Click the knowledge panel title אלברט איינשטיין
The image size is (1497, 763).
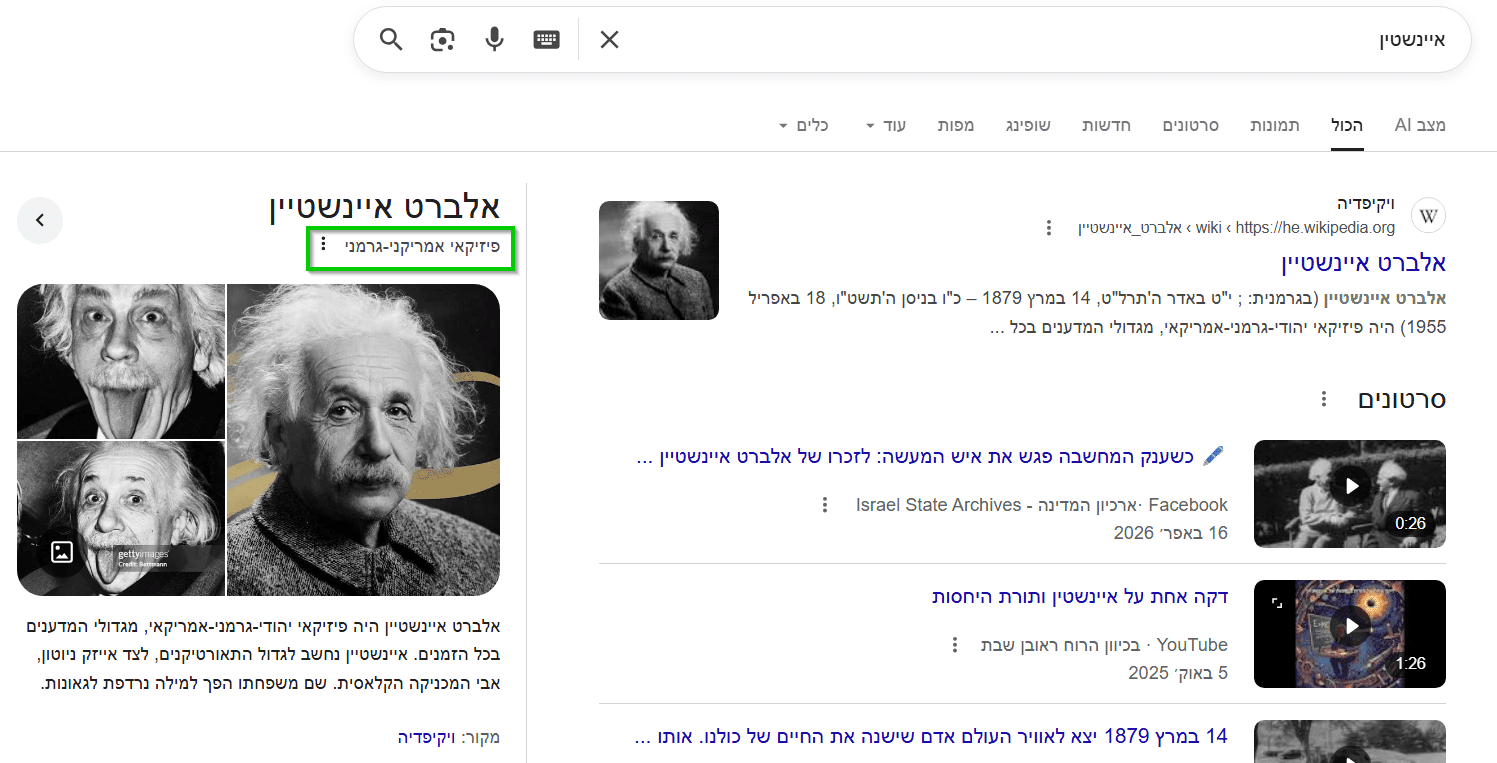(385, 207)
